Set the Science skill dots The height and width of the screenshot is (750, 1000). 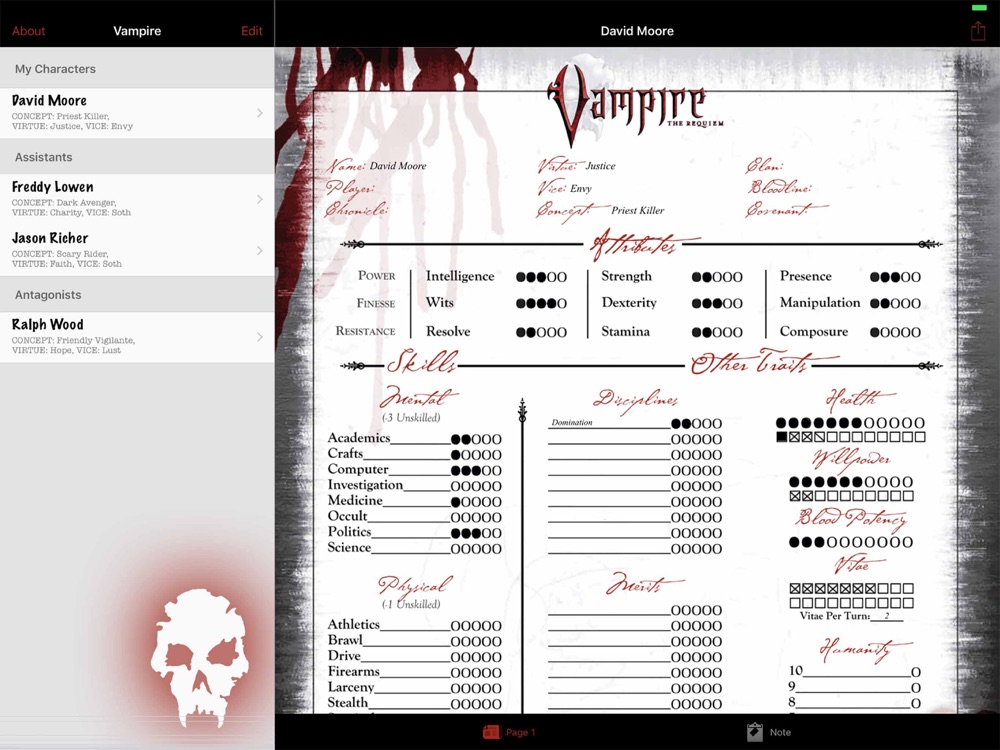476,548
